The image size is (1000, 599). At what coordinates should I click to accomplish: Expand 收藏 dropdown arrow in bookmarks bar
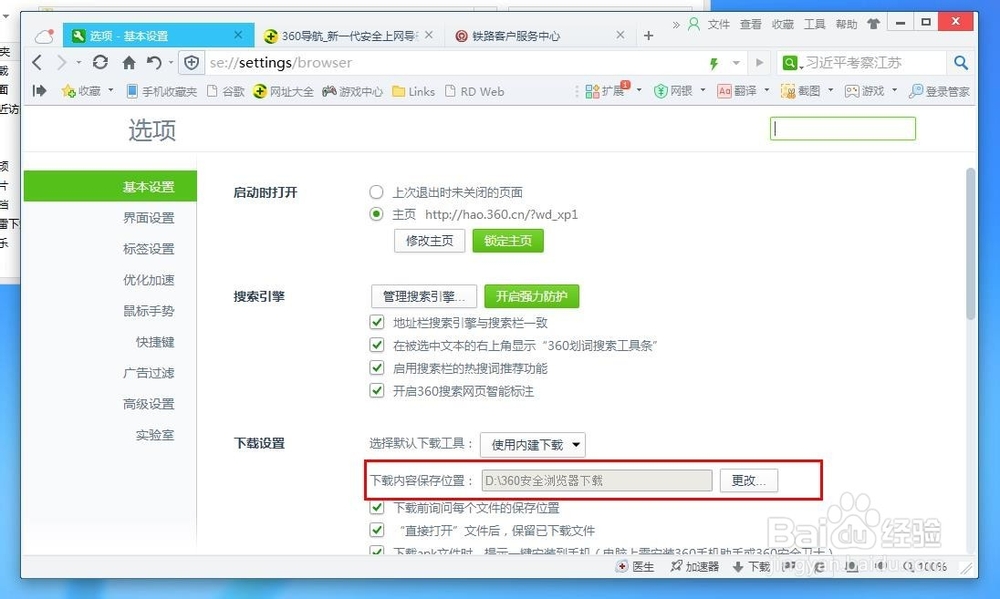(111, 91)
